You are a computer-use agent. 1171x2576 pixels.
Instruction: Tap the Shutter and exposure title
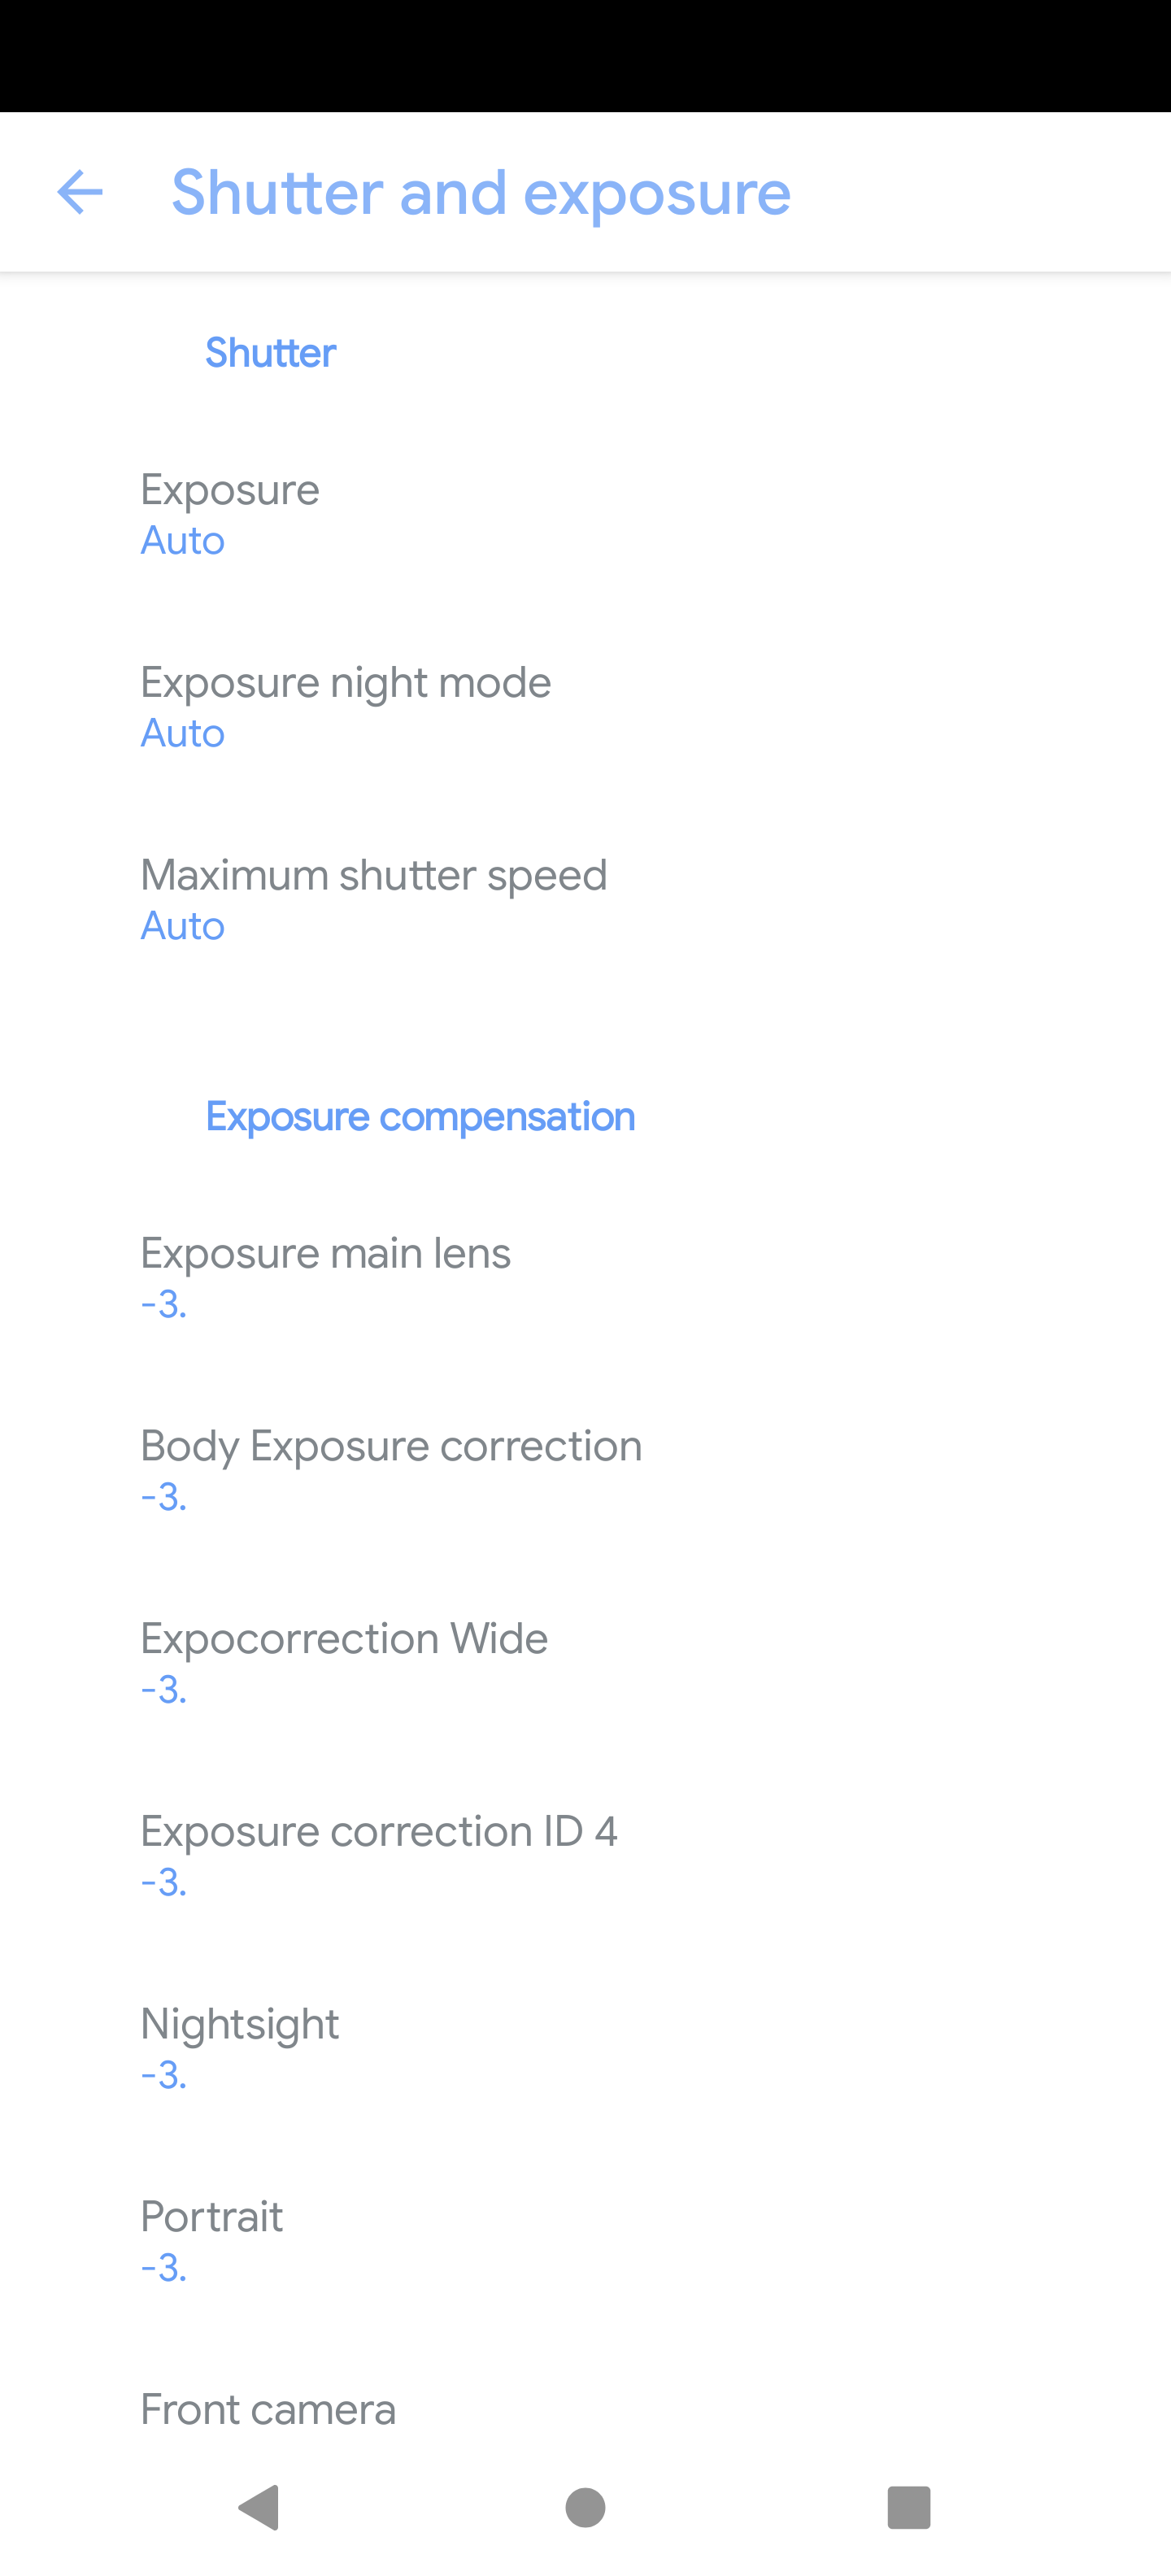(x=481, y=192)
